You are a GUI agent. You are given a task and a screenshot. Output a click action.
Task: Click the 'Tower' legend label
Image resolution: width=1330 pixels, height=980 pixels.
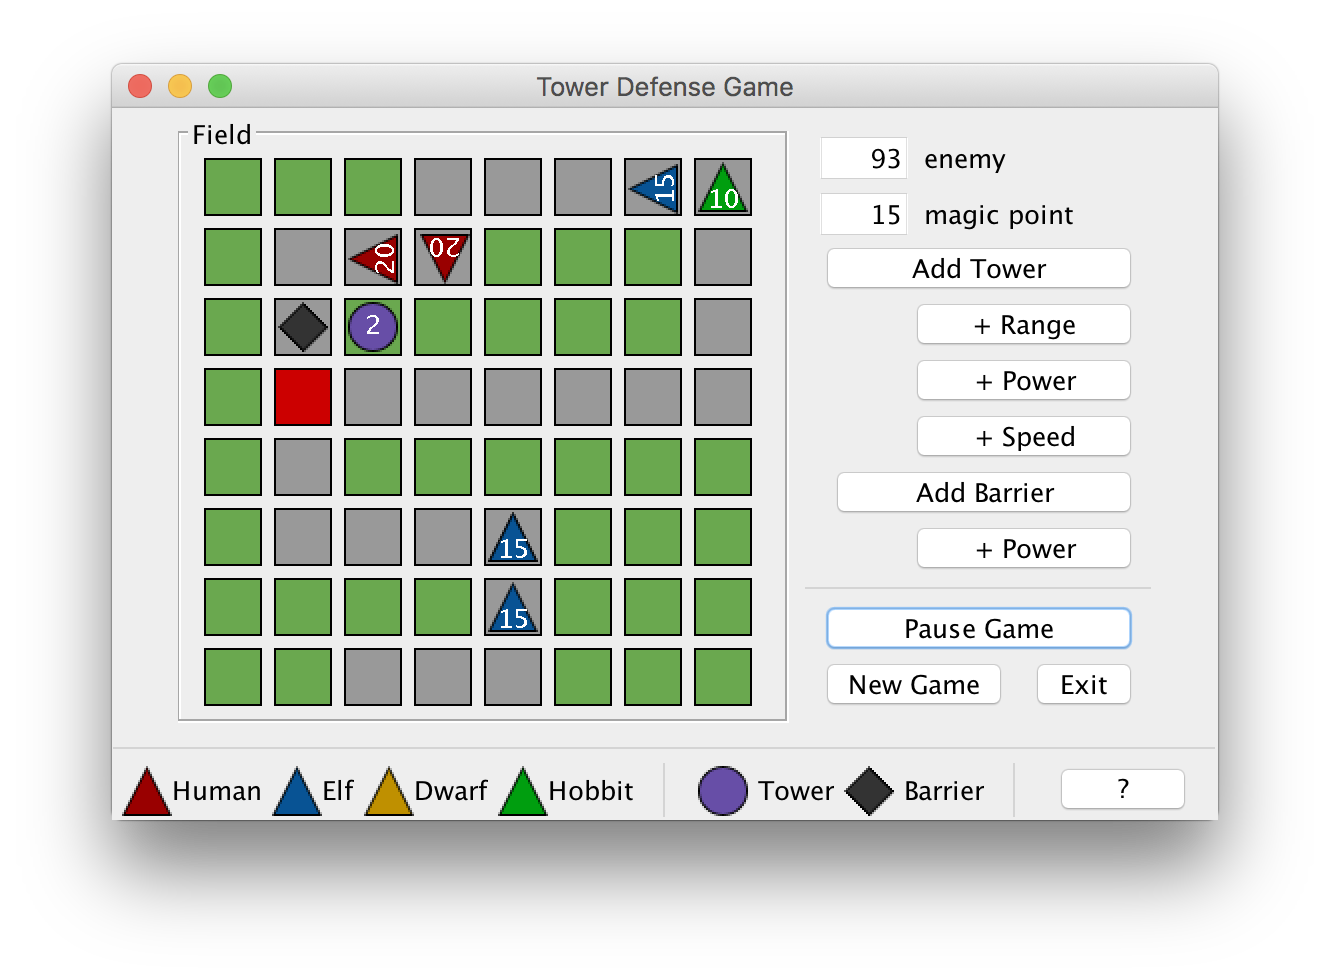coord(796,791)
